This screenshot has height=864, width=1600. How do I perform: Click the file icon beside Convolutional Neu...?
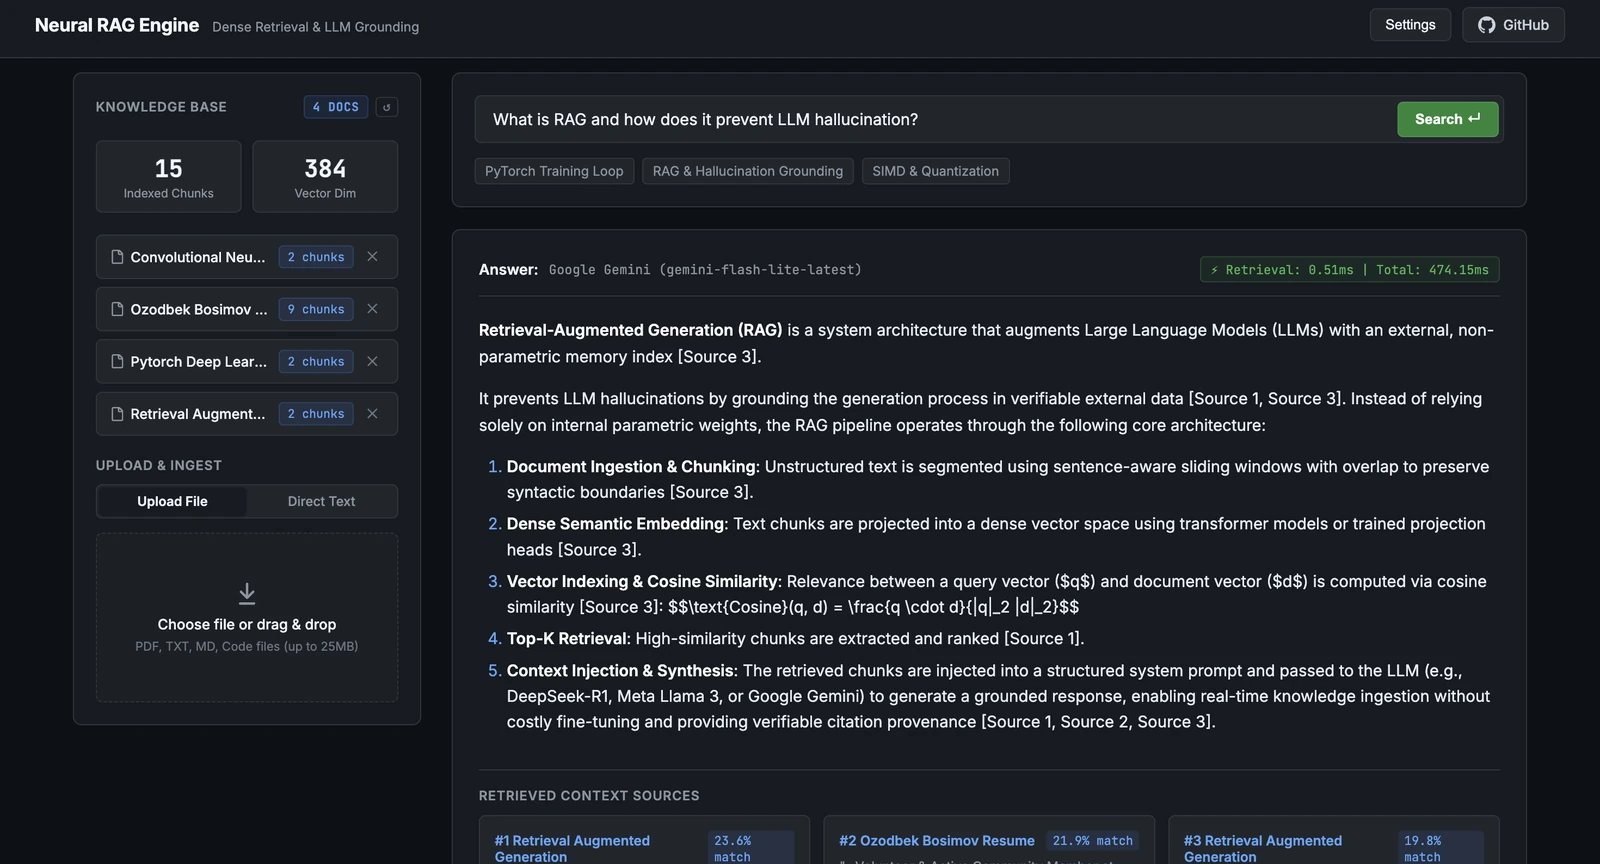[117, 257]
